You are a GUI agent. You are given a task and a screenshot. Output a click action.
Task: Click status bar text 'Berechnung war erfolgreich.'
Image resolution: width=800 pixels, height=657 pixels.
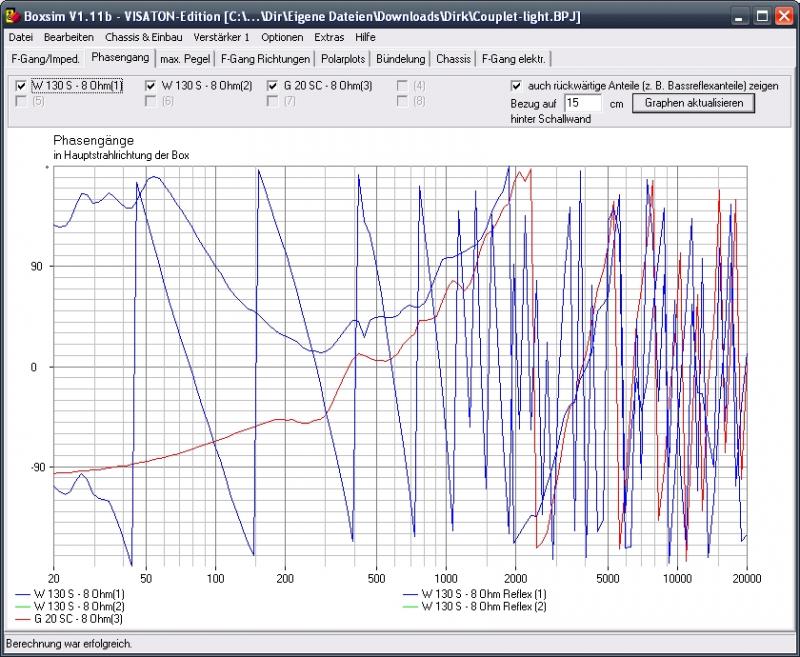pyautogui.click(x=69, y=644)
